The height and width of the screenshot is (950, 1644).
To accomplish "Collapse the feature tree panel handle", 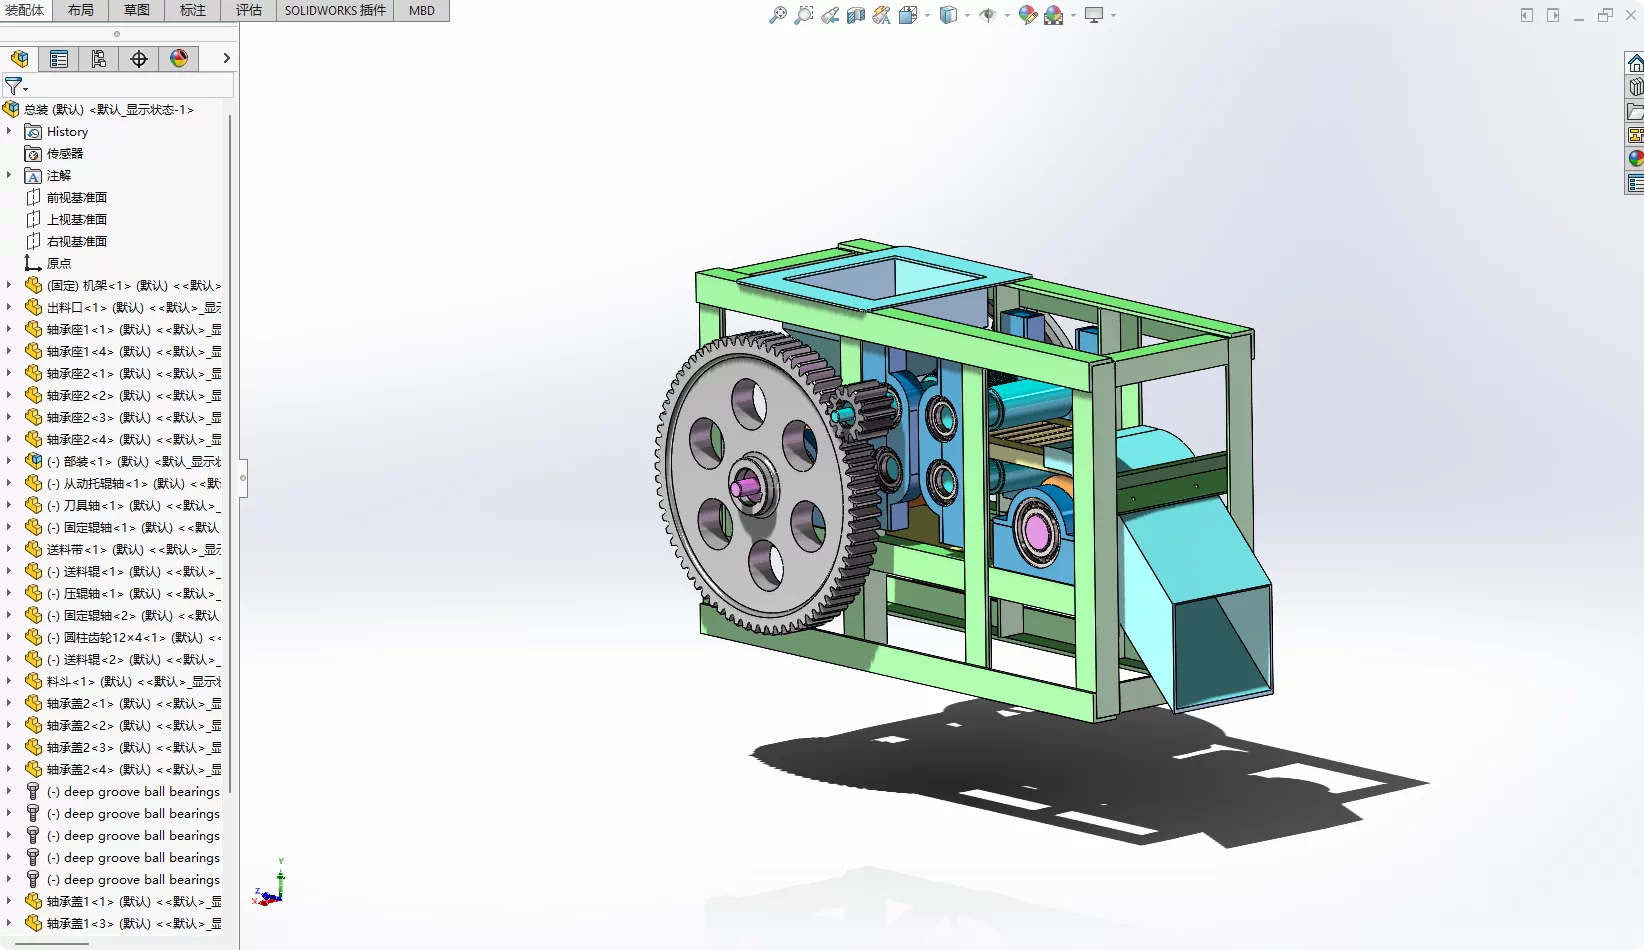I will click(242, 477).
